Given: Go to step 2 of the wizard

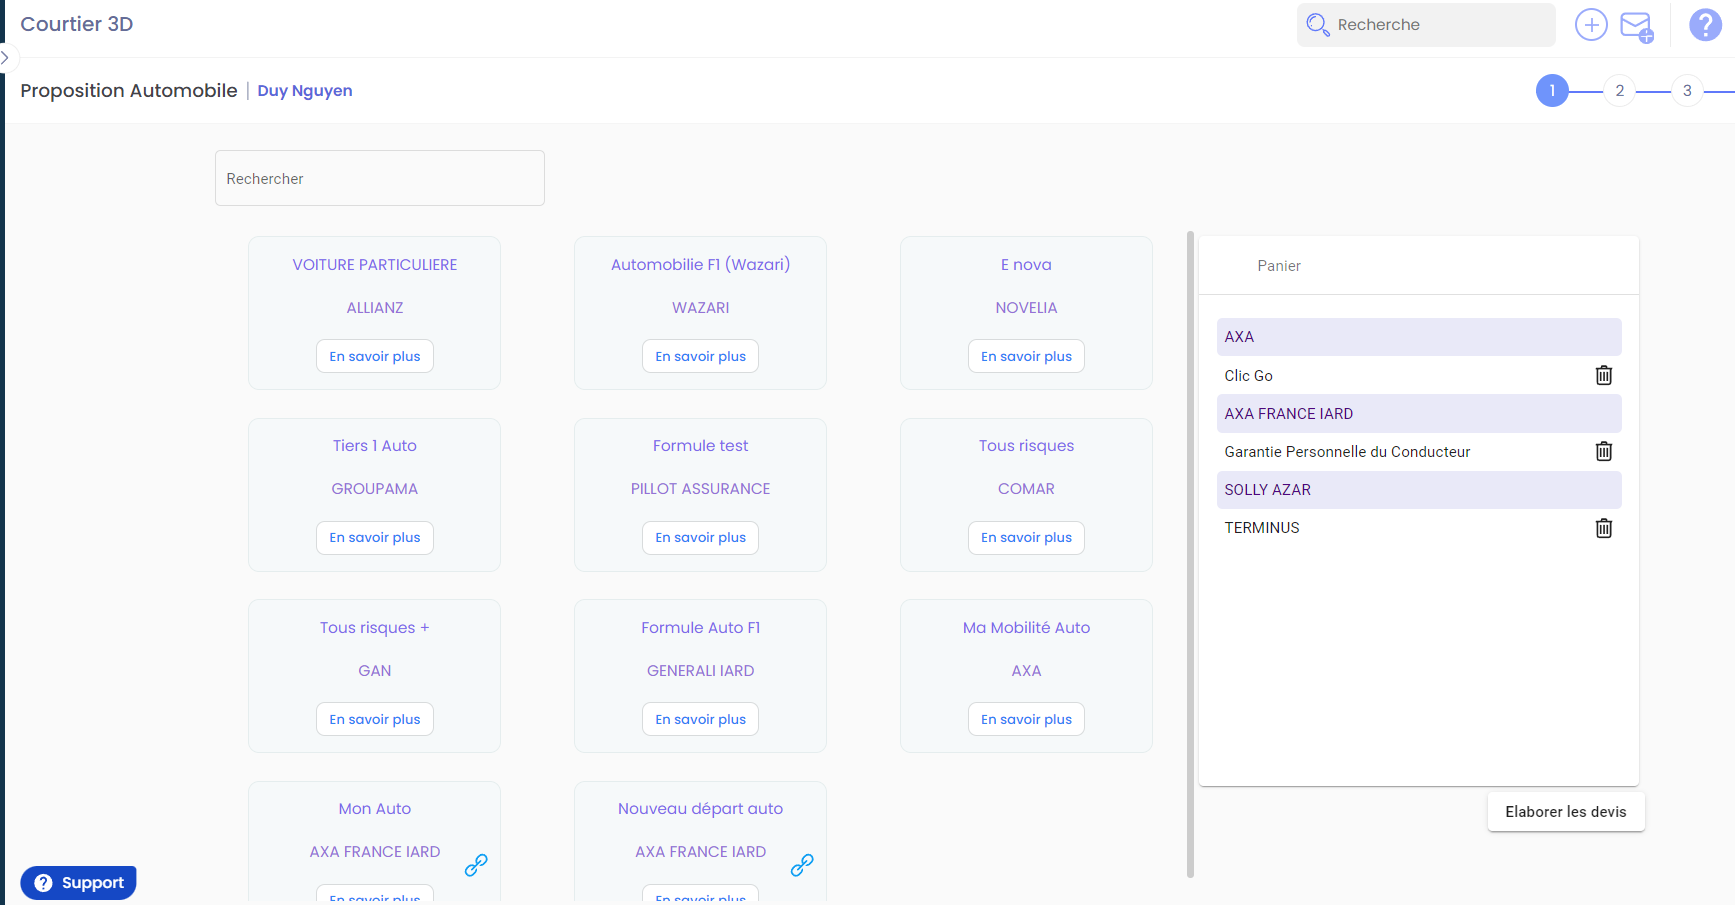Looking at the screenshot, I should coord(1620,91).
